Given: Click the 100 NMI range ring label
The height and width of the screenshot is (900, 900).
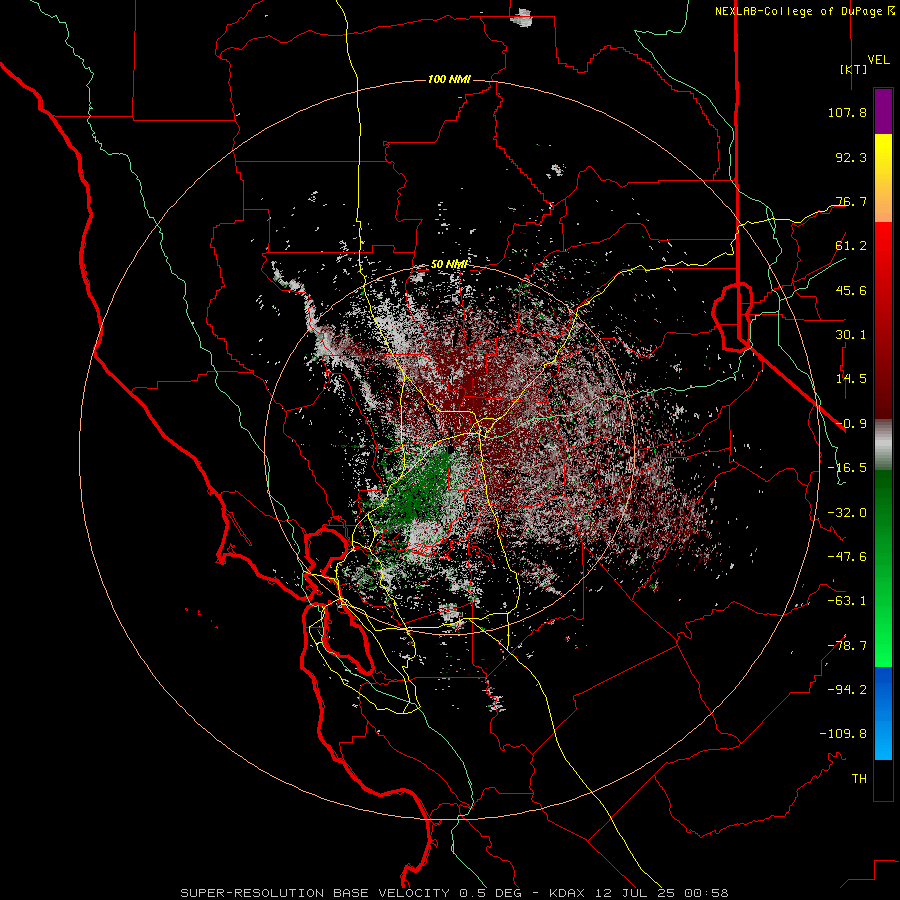Looking at the screenshot, I should (449, 79).
